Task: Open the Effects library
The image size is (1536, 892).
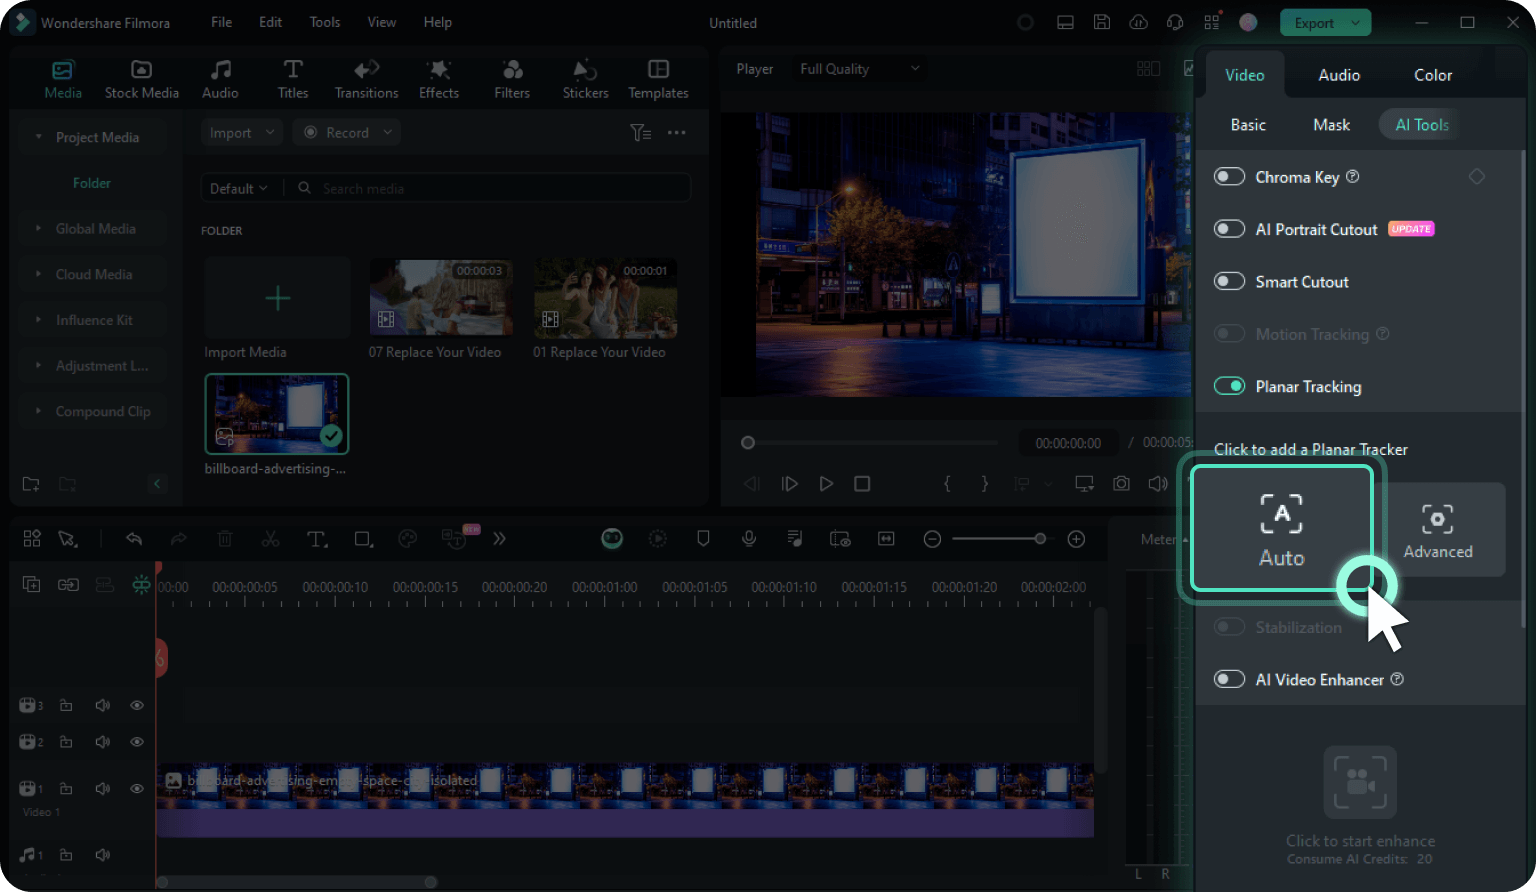Action: click(x=439, y=79)
